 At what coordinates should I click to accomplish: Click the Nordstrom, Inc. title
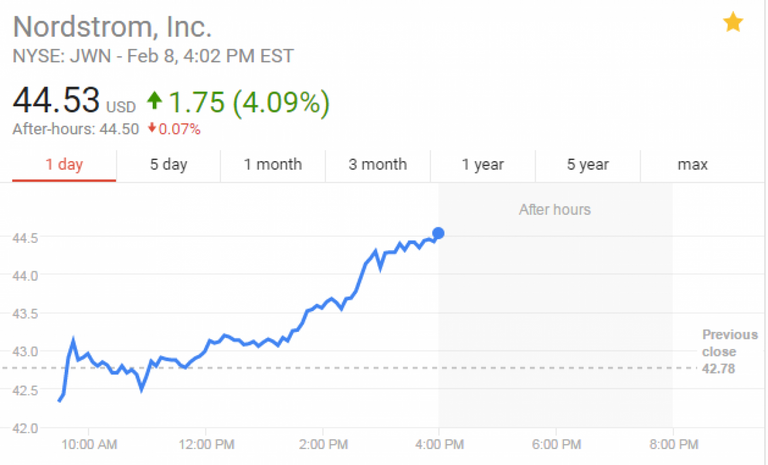pos(112,26)
